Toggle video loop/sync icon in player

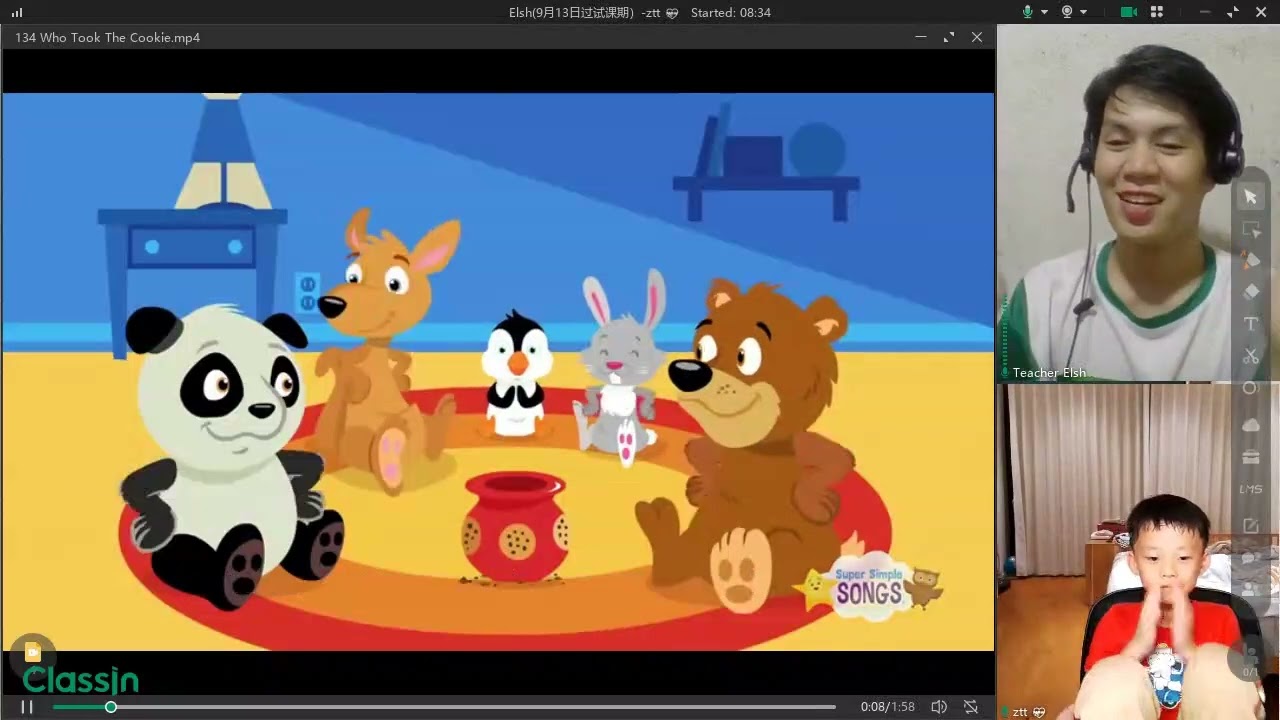point(970,707)
